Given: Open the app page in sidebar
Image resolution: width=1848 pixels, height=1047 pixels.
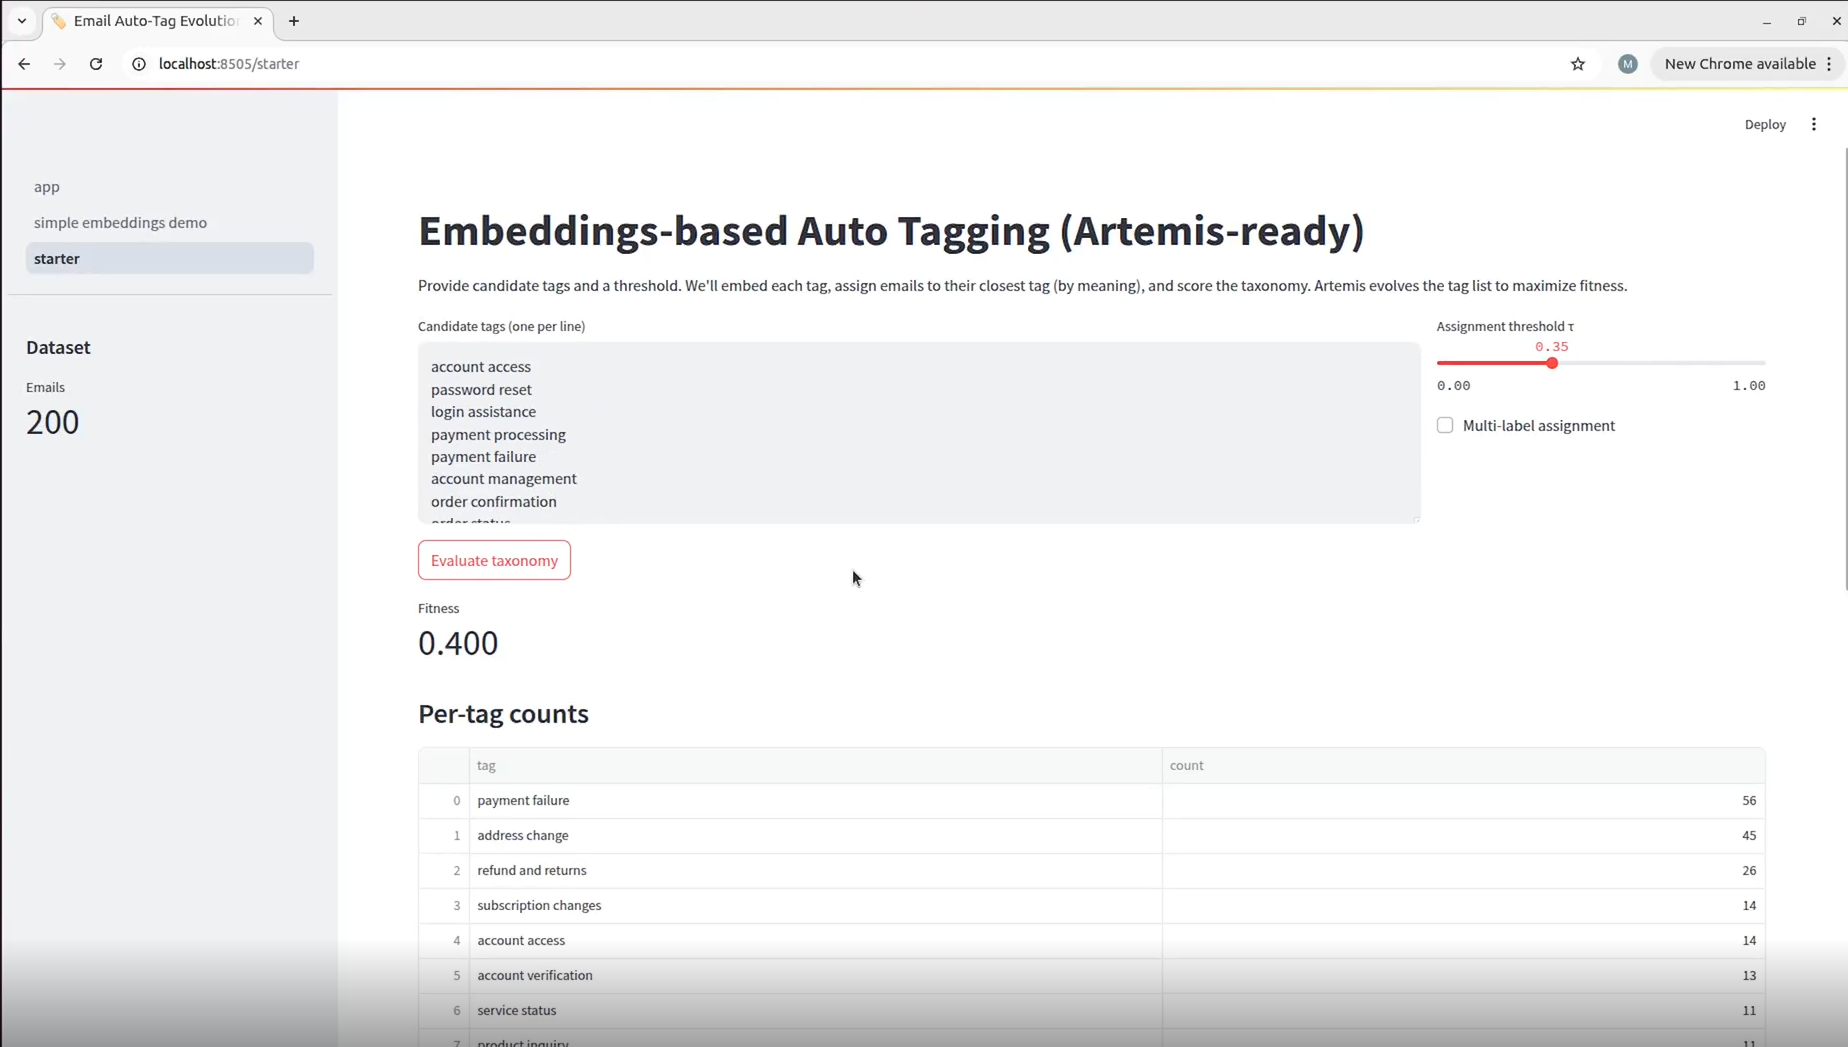Looking at the screenshot, I should coord(47,187).
